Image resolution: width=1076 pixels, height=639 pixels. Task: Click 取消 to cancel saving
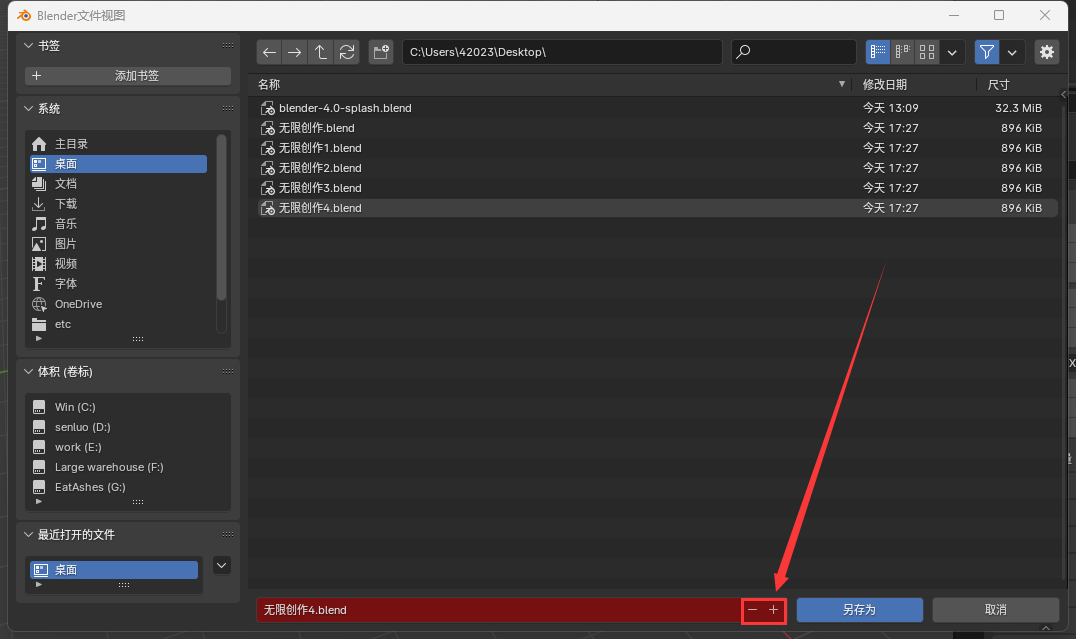[x=996, y=609]
